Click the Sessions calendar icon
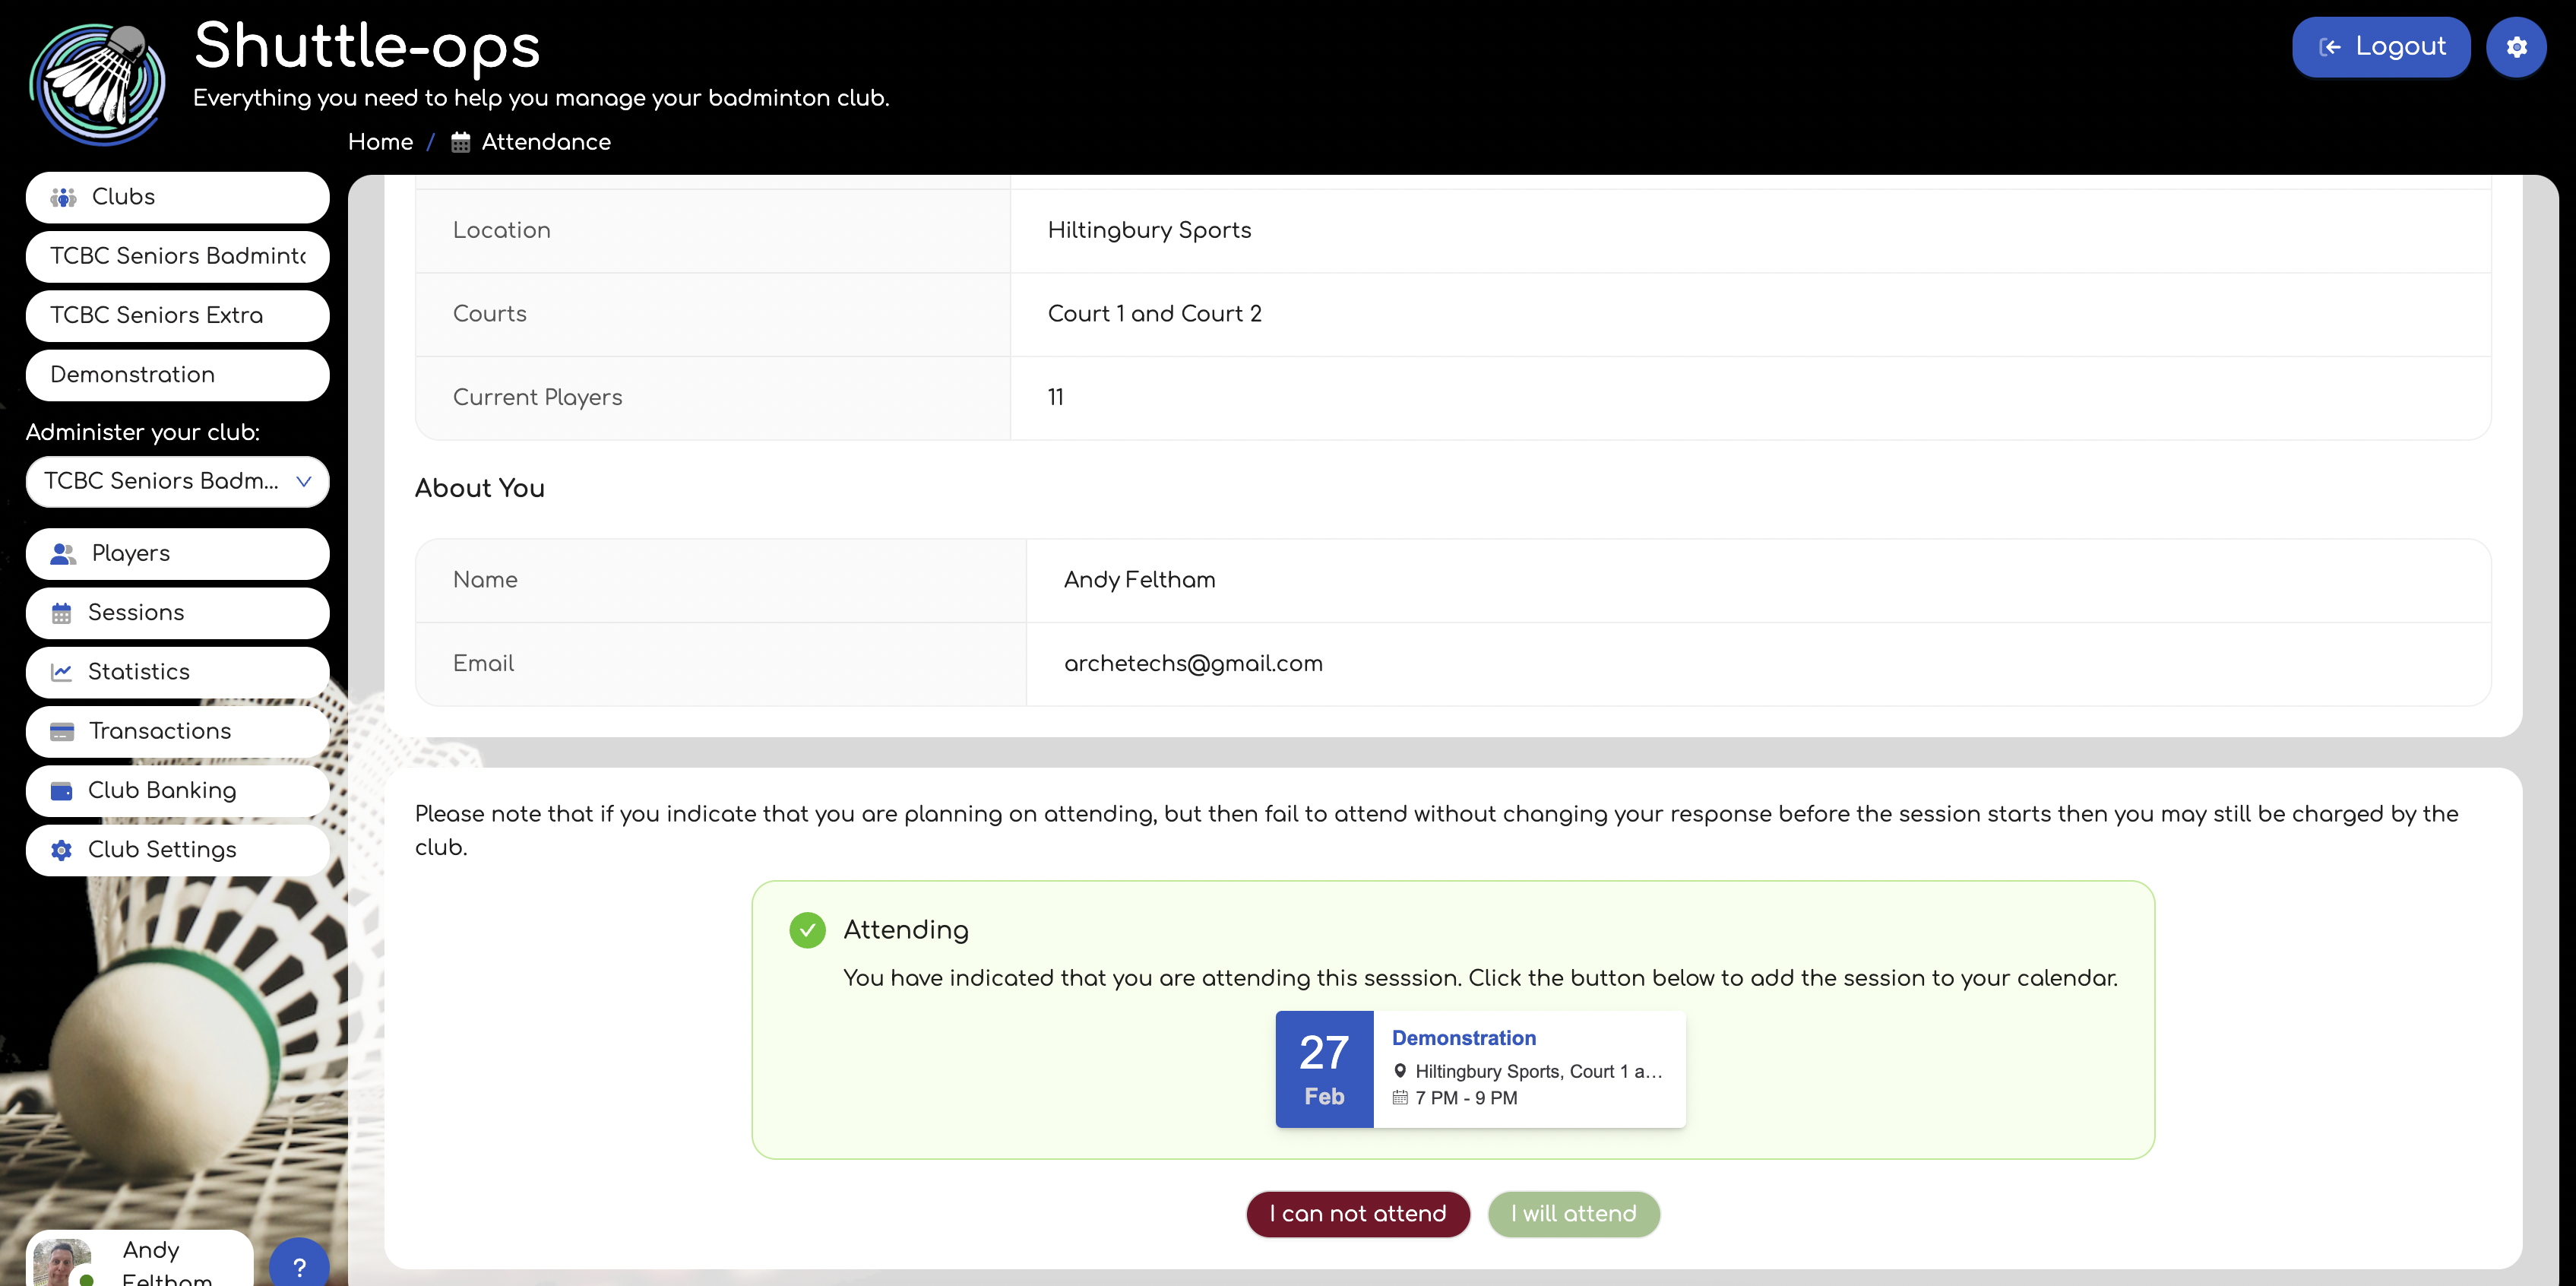 pos(62,613)
